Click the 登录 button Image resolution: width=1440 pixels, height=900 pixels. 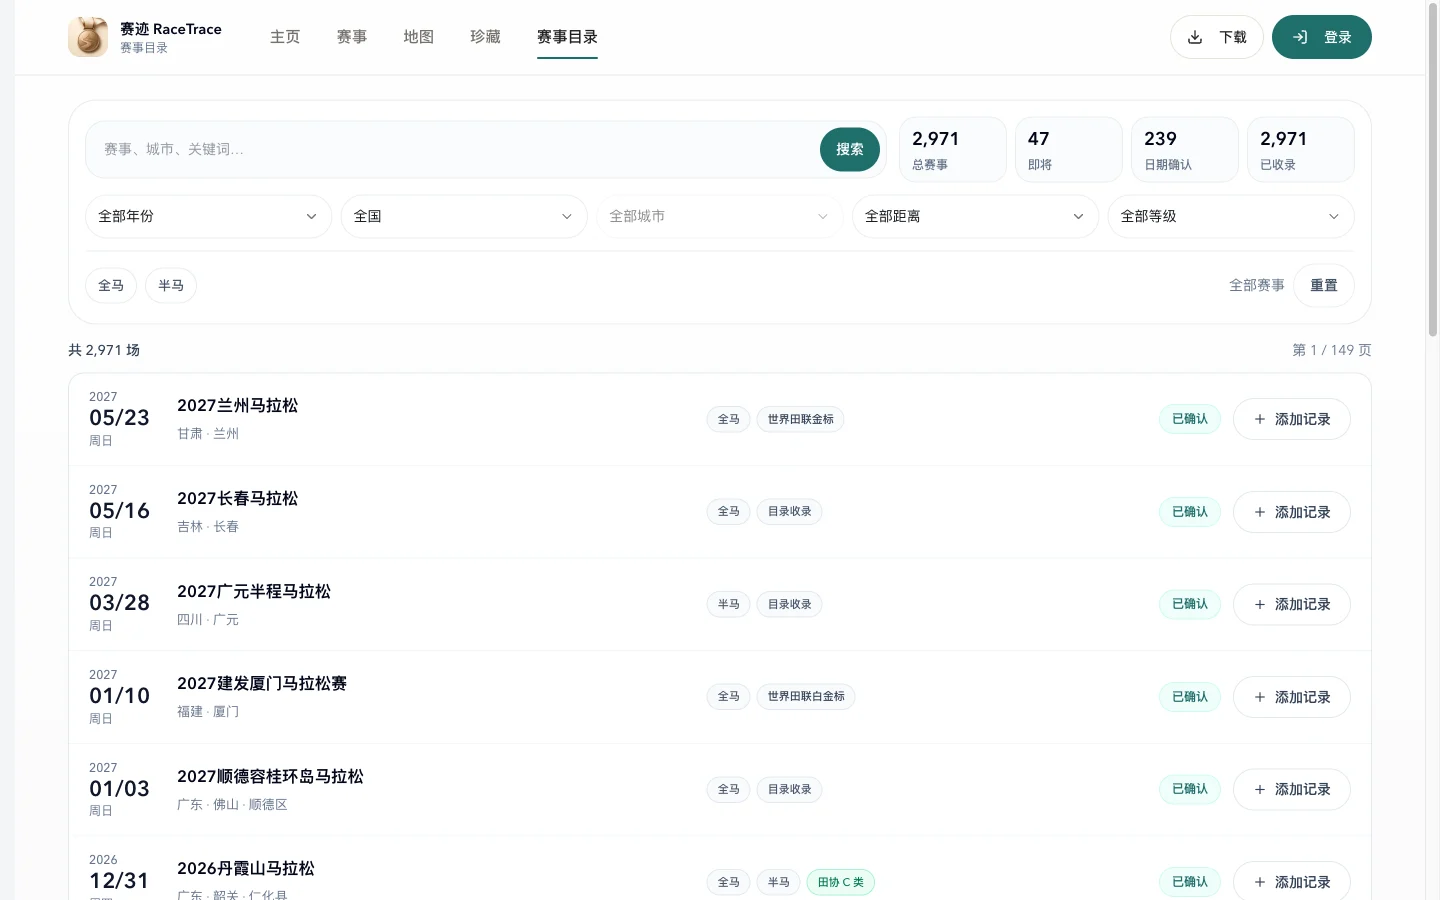[x=1322, y=37]
